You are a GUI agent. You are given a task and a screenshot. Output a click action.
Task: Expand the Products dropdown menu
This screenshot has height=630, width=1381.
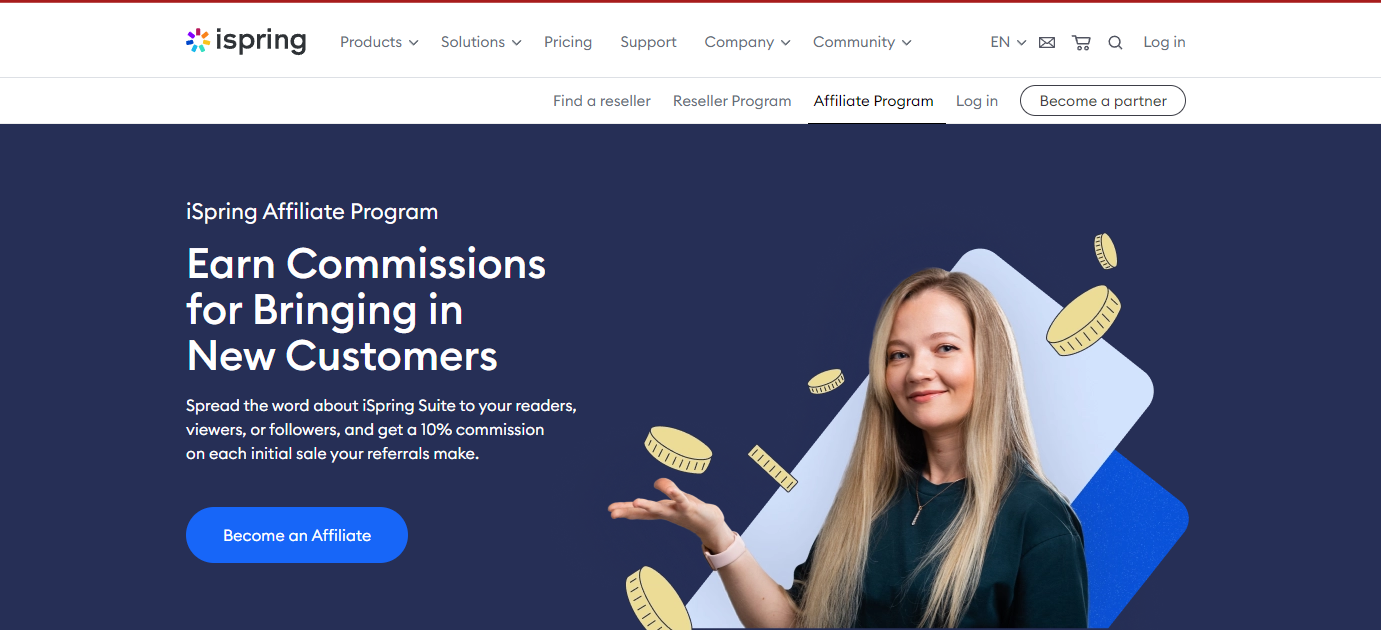[379, 42]
